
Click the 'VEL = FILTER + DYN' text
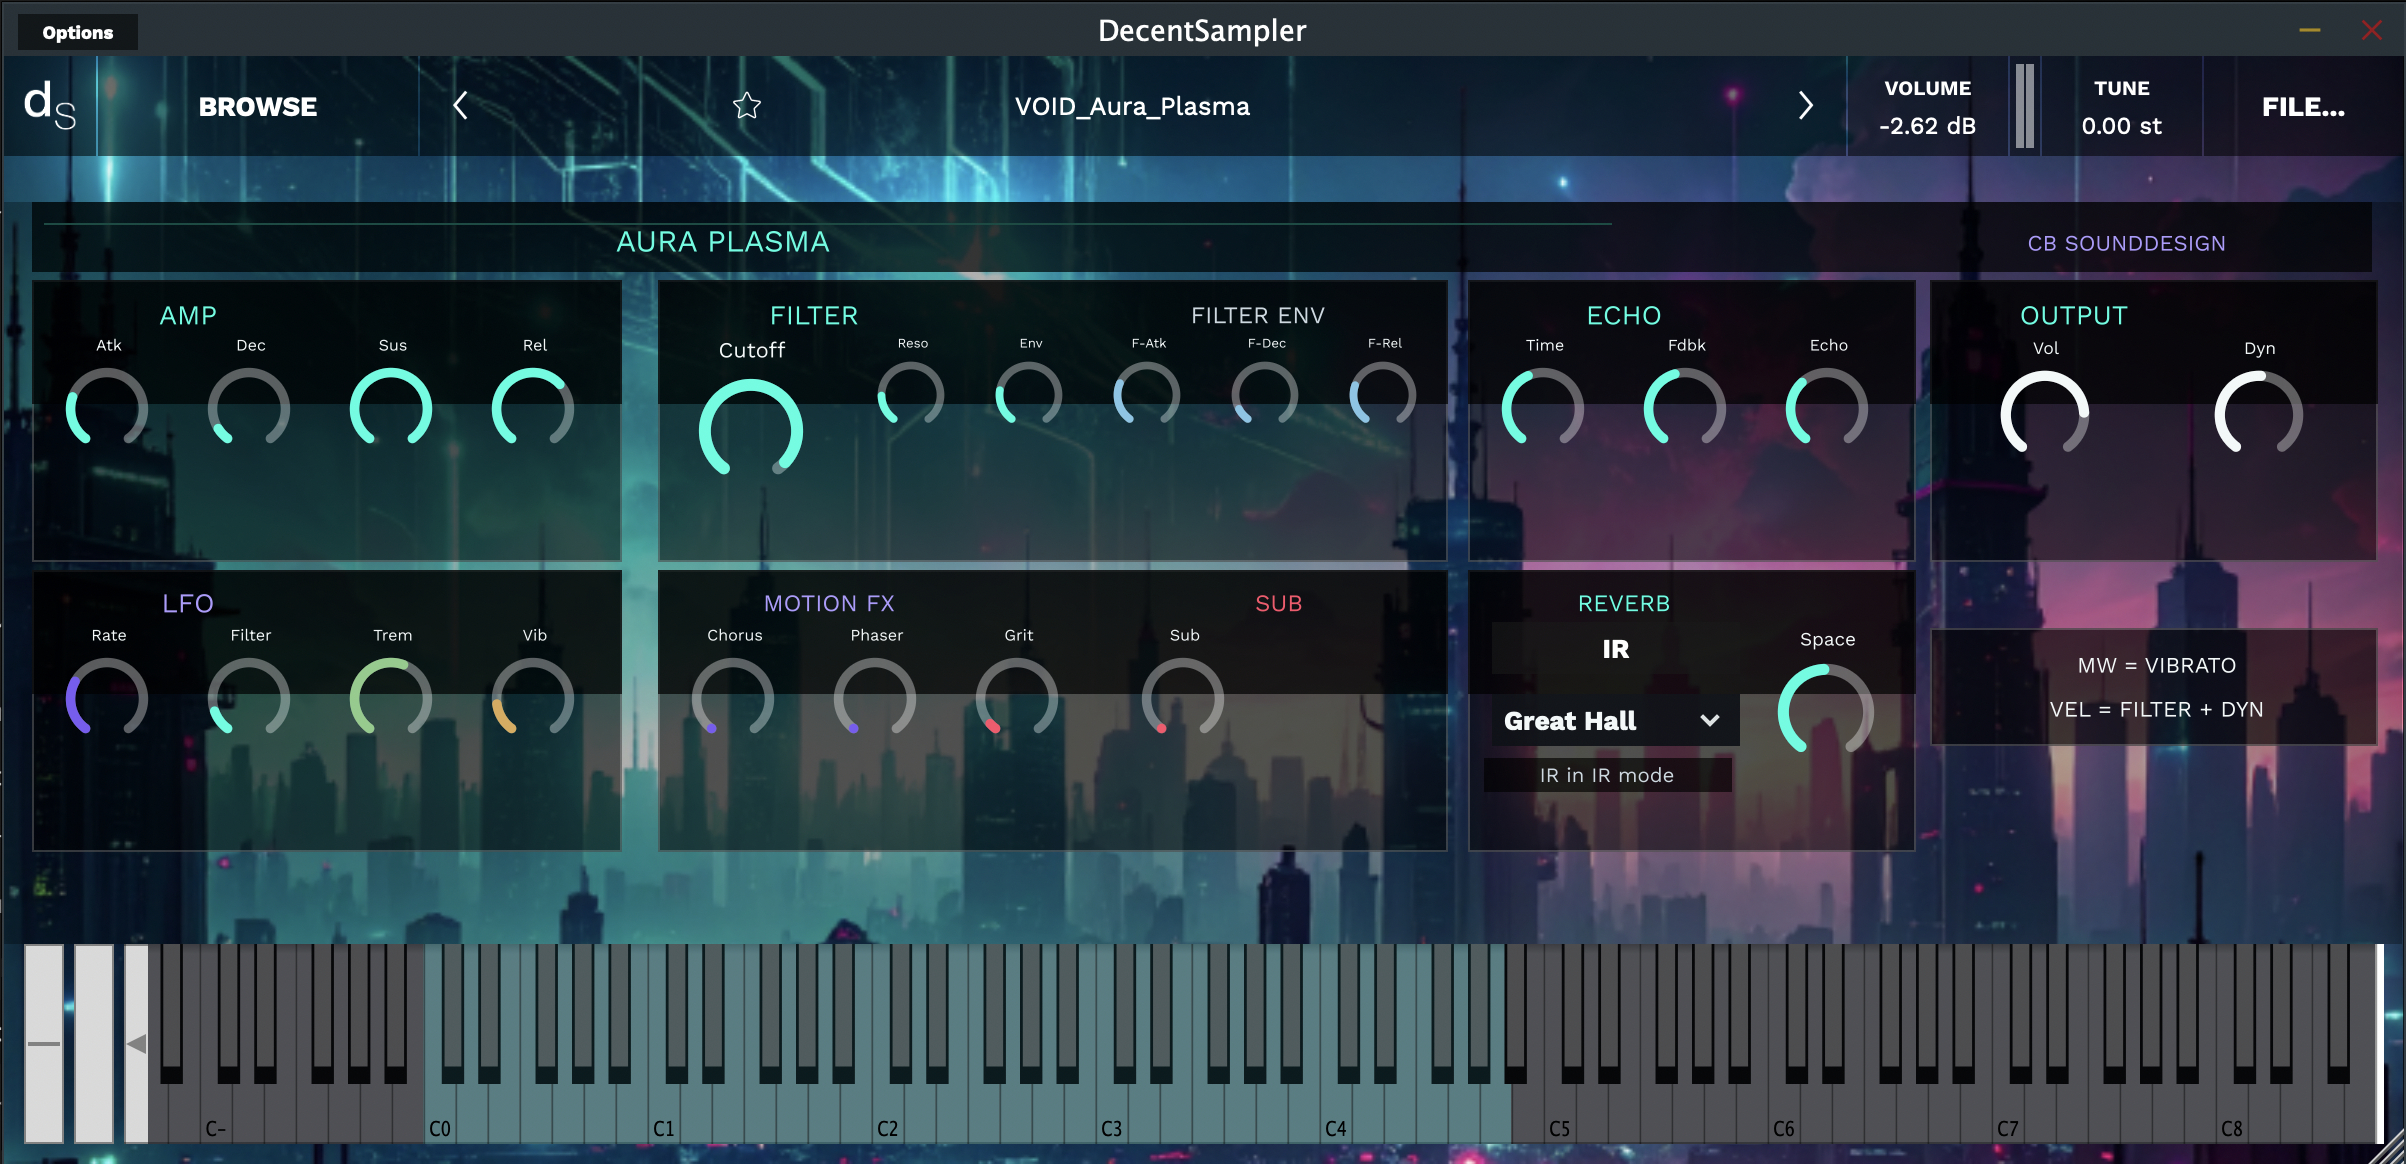point(2156,709)
